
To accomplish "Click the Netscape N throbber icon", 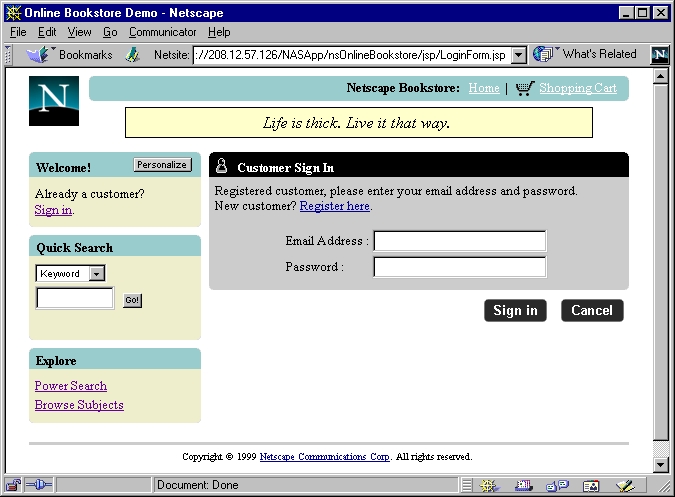I will click(x=660, y=55).
